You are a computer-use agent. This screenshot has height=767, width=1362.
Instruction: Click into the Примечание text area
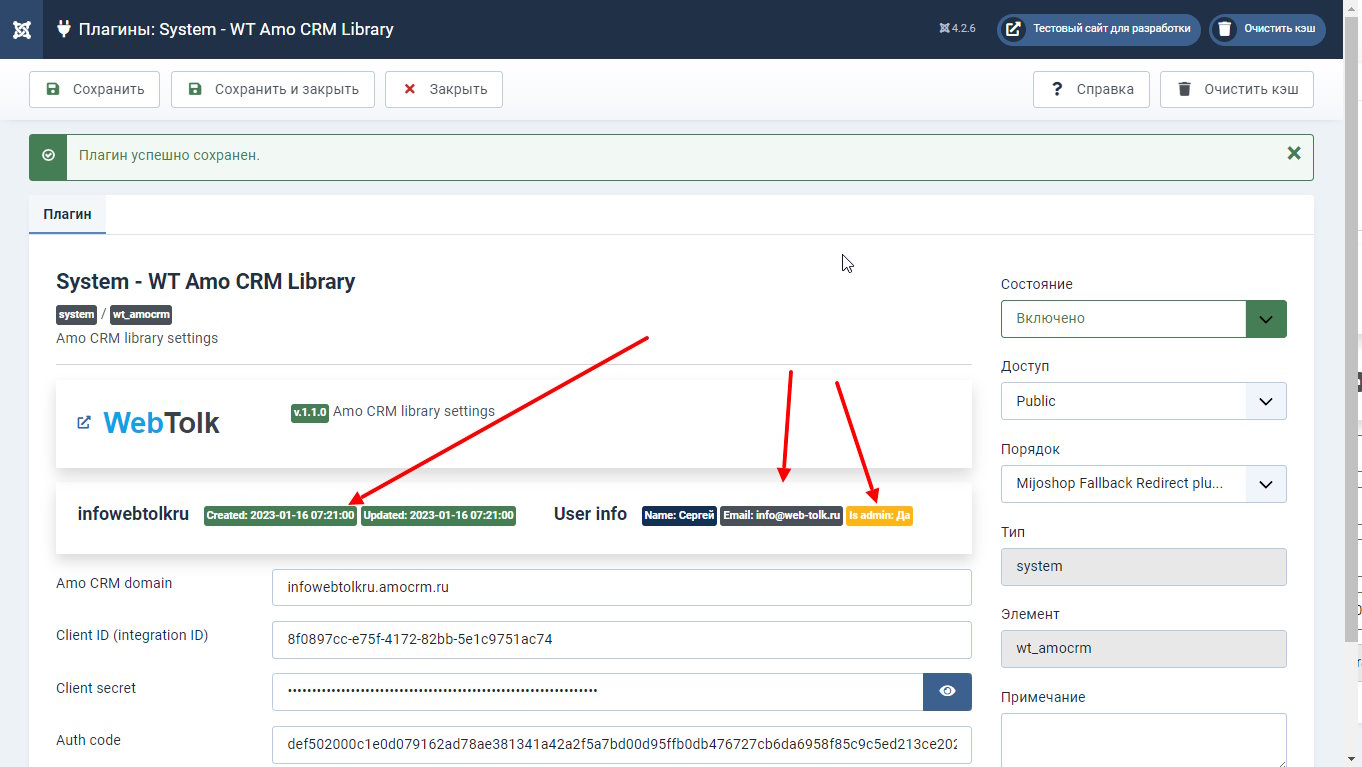pos(1143,740)
